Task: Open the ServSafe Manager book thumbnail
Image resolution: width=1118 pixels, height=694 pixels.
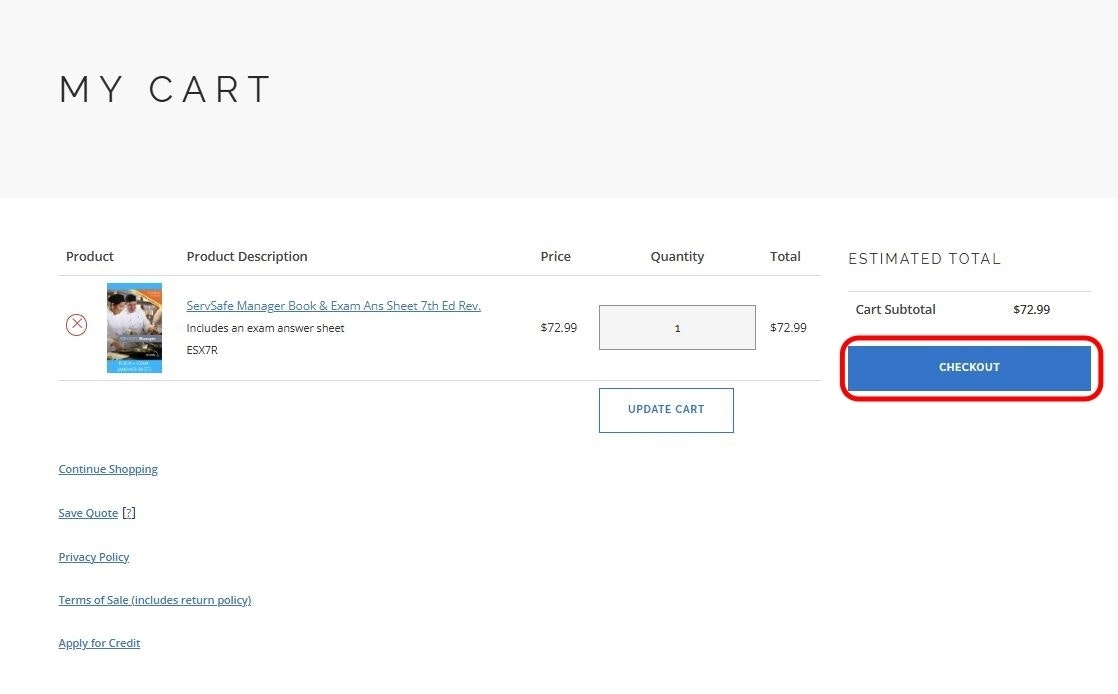Action: tap(134, 328)
